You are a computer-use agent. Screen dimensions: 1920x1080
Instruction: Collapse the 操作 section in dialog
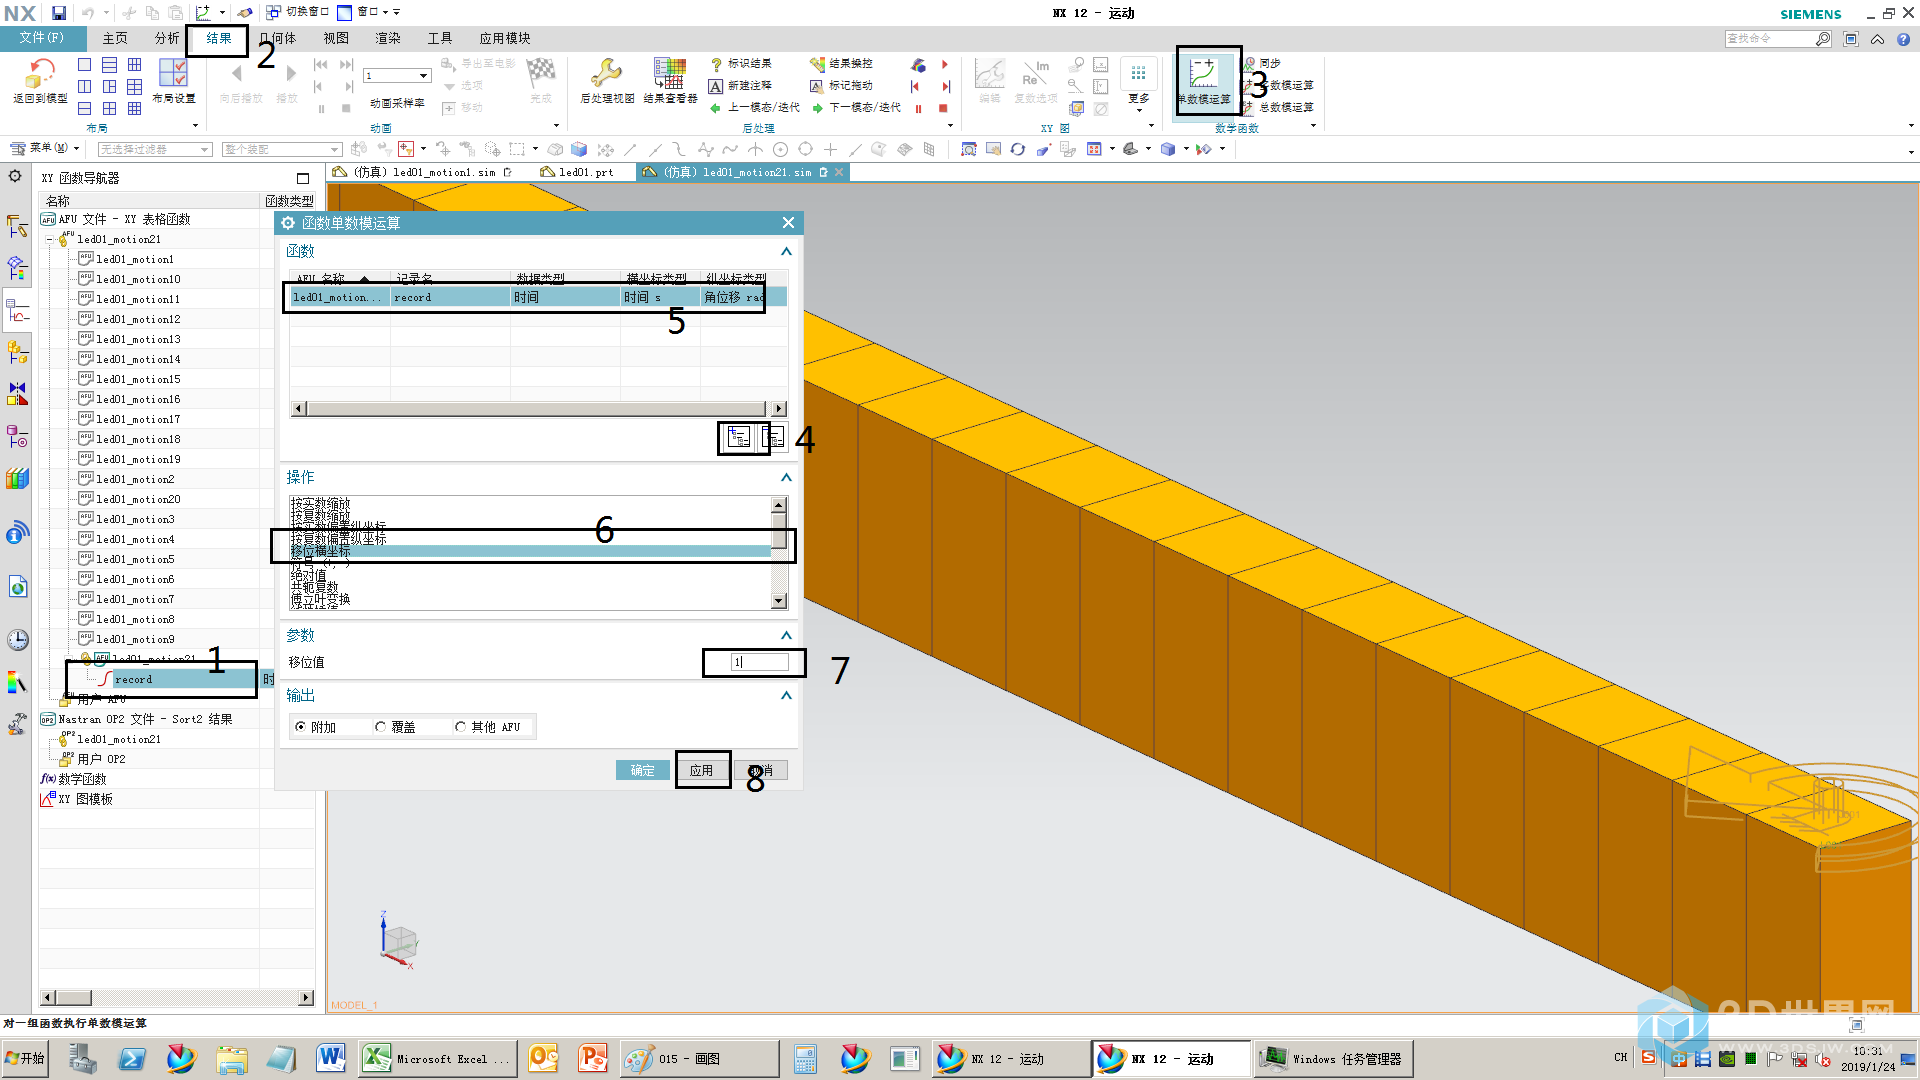coord(786,477)
